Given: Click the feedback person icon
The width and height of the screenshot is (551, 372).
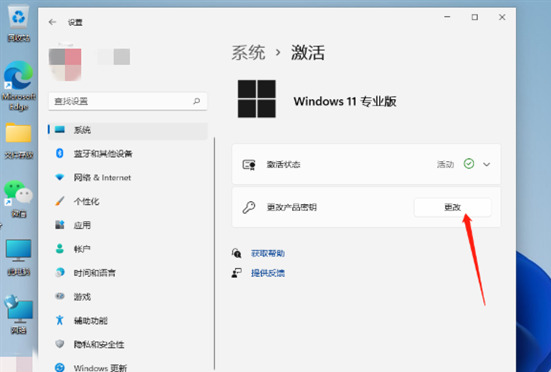Looking at the screenshot, I should coord(236,273).
